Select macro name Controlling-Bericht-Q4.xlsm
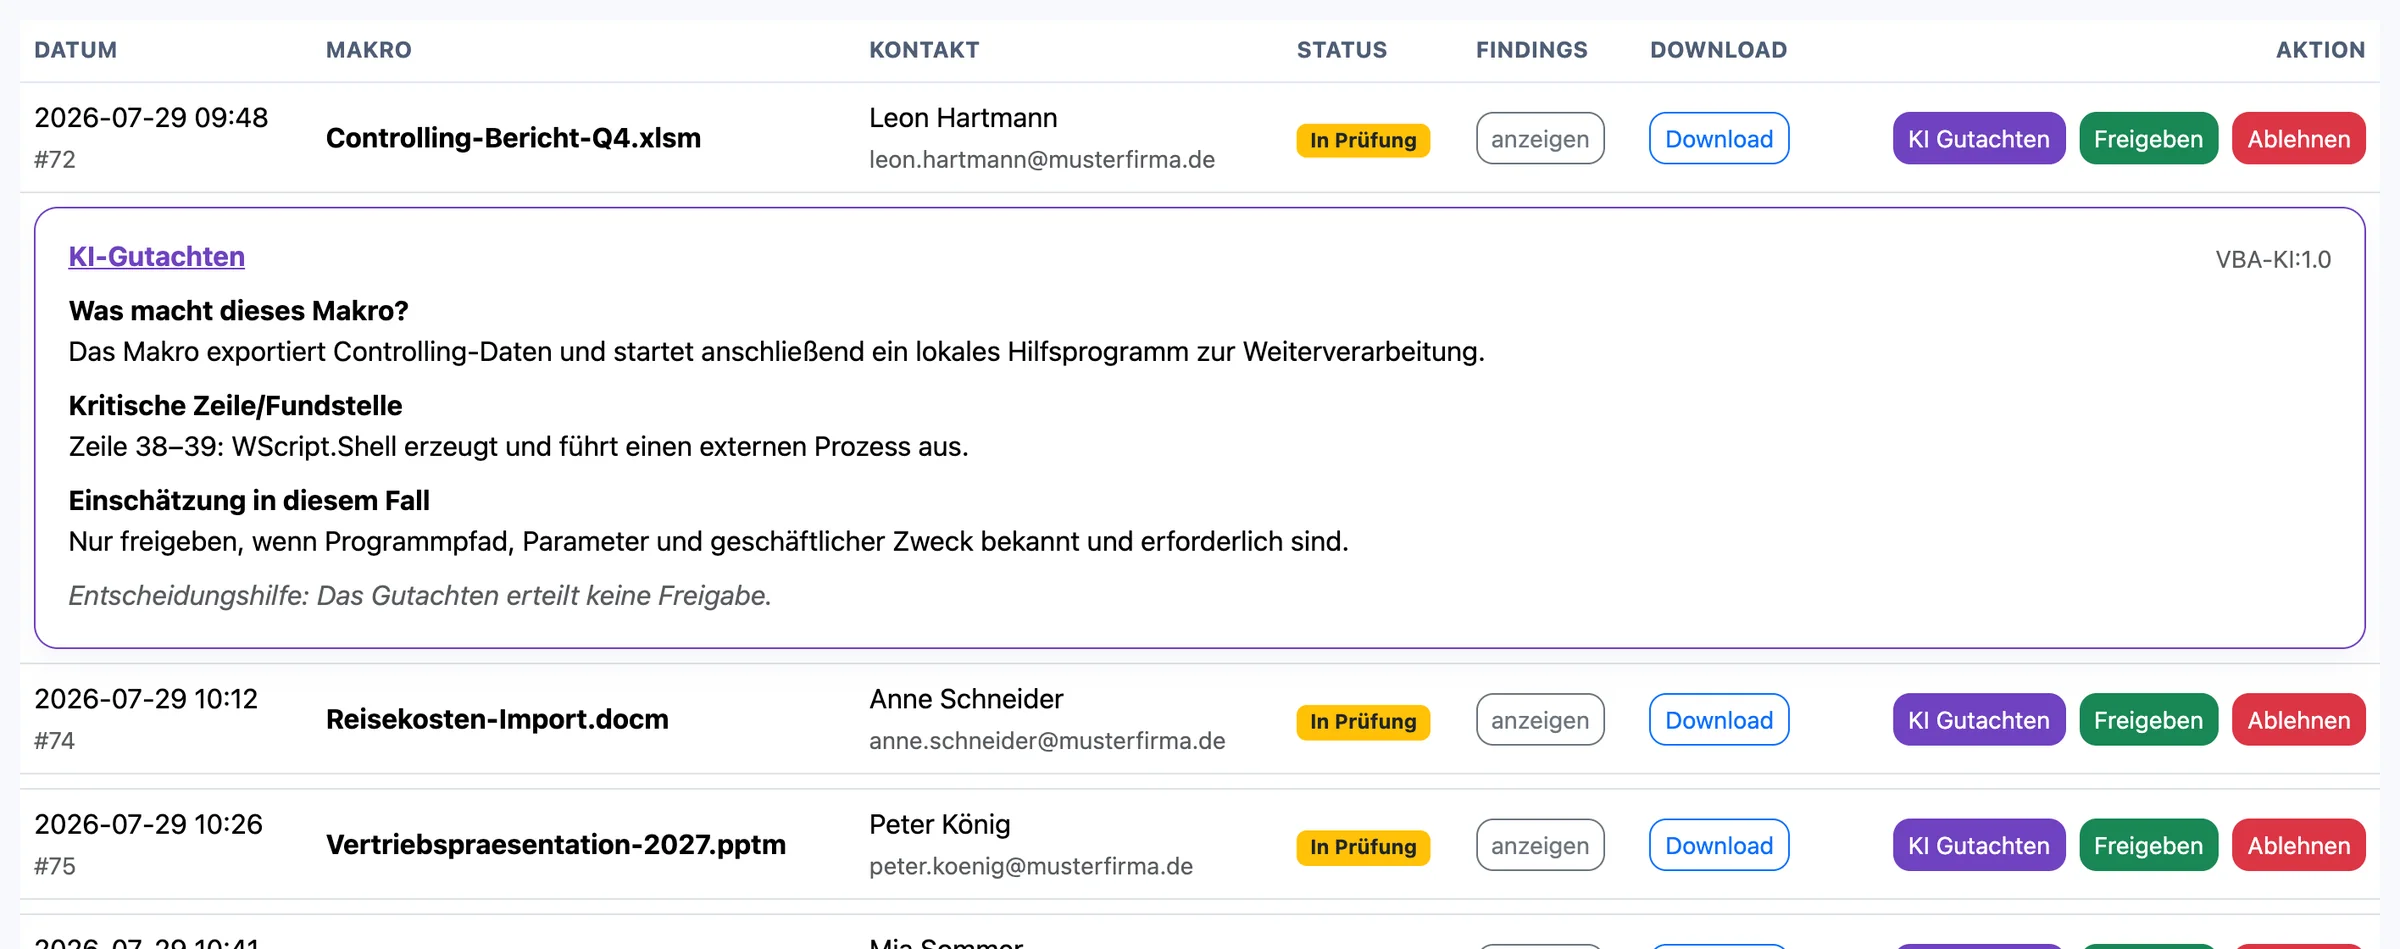The image size is (2400, 949). pyautogui.click(x=513, y=138)
